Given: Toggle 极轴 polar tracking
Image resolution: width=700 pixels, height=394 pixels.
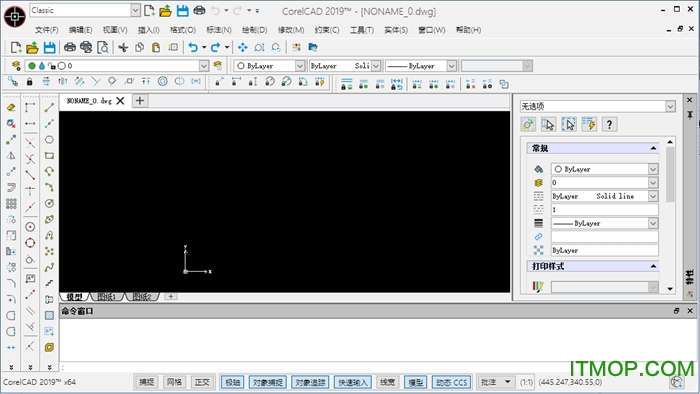Looking at the screenshot, I should pos(232,382).
